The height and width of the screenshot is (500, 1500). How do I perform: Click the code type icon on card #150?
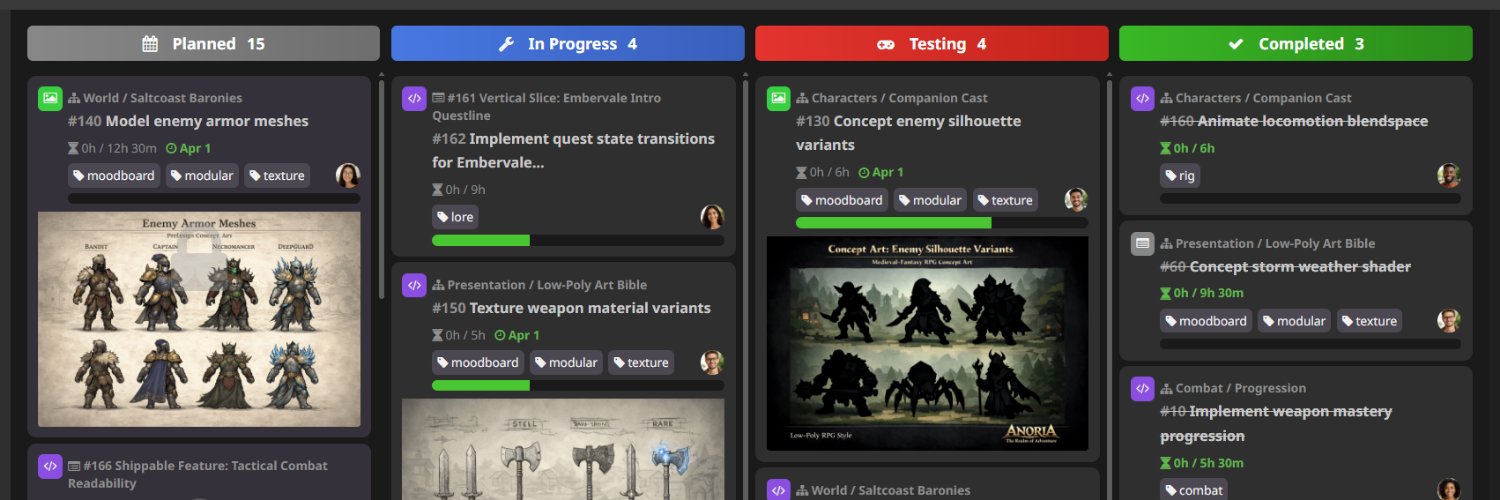point(414,285)
